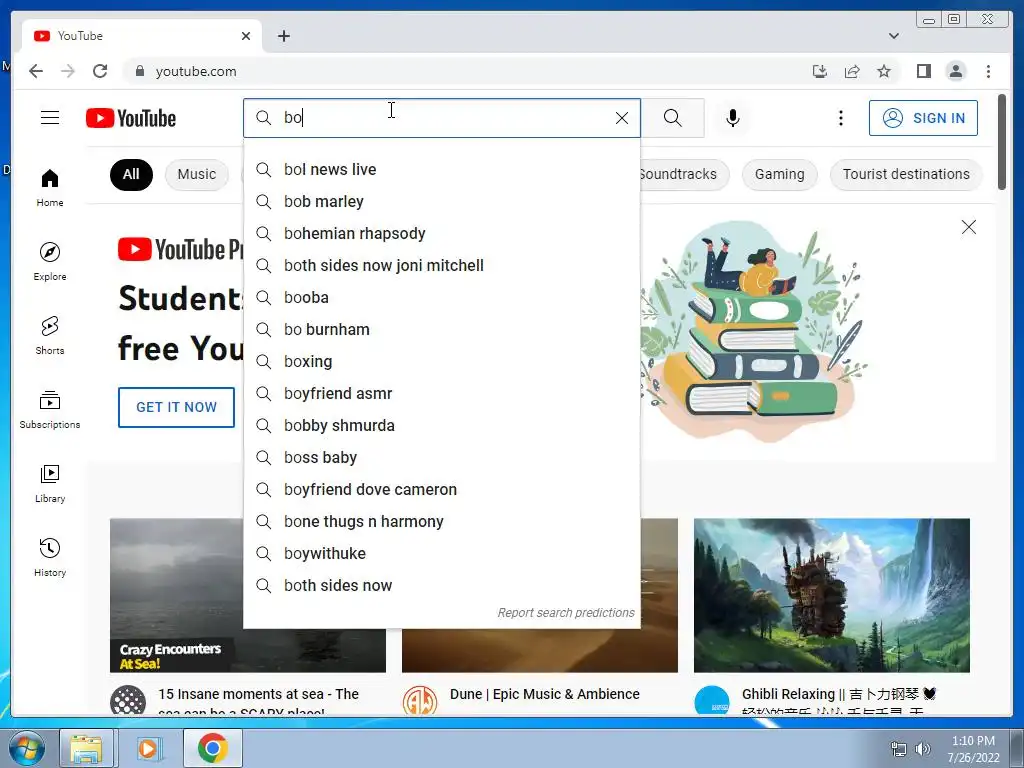Select the YouTube browser tab
This screenshot has height=768, width=1024.
click(x=142, y=36)
